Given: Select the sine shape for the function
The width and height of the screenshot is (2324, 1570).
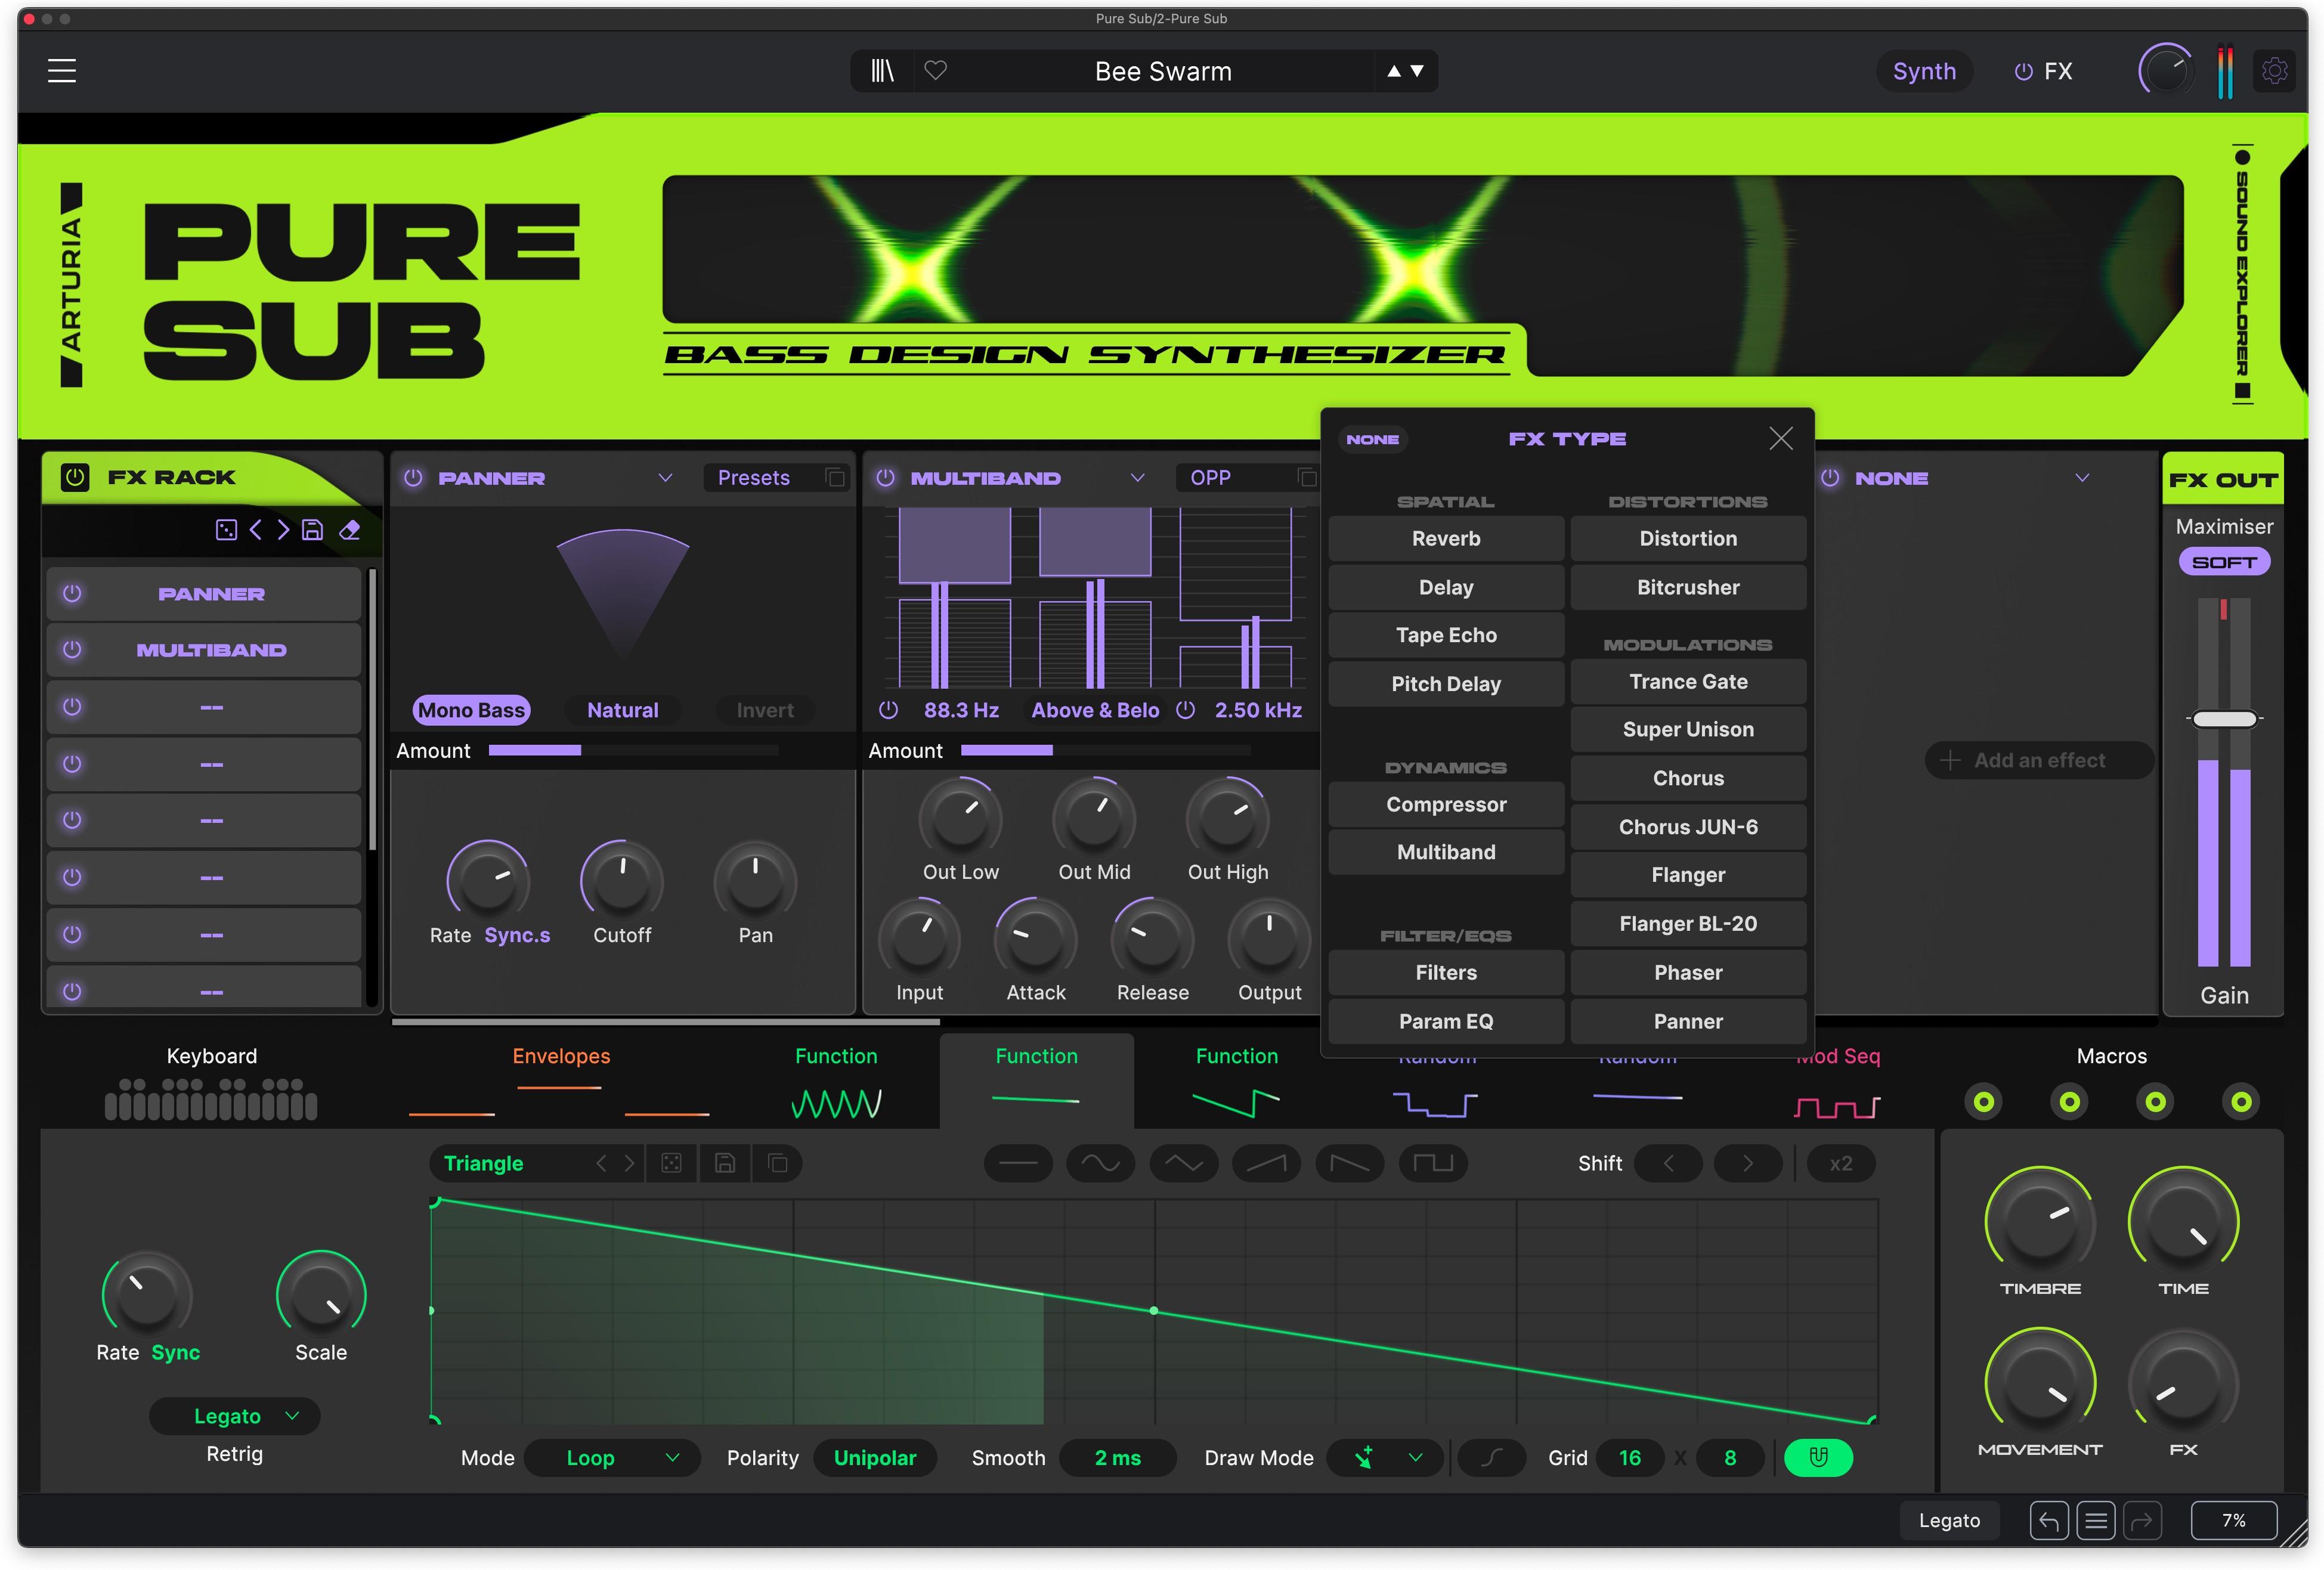Looking at the screenshot, I should (1100, 1163).
